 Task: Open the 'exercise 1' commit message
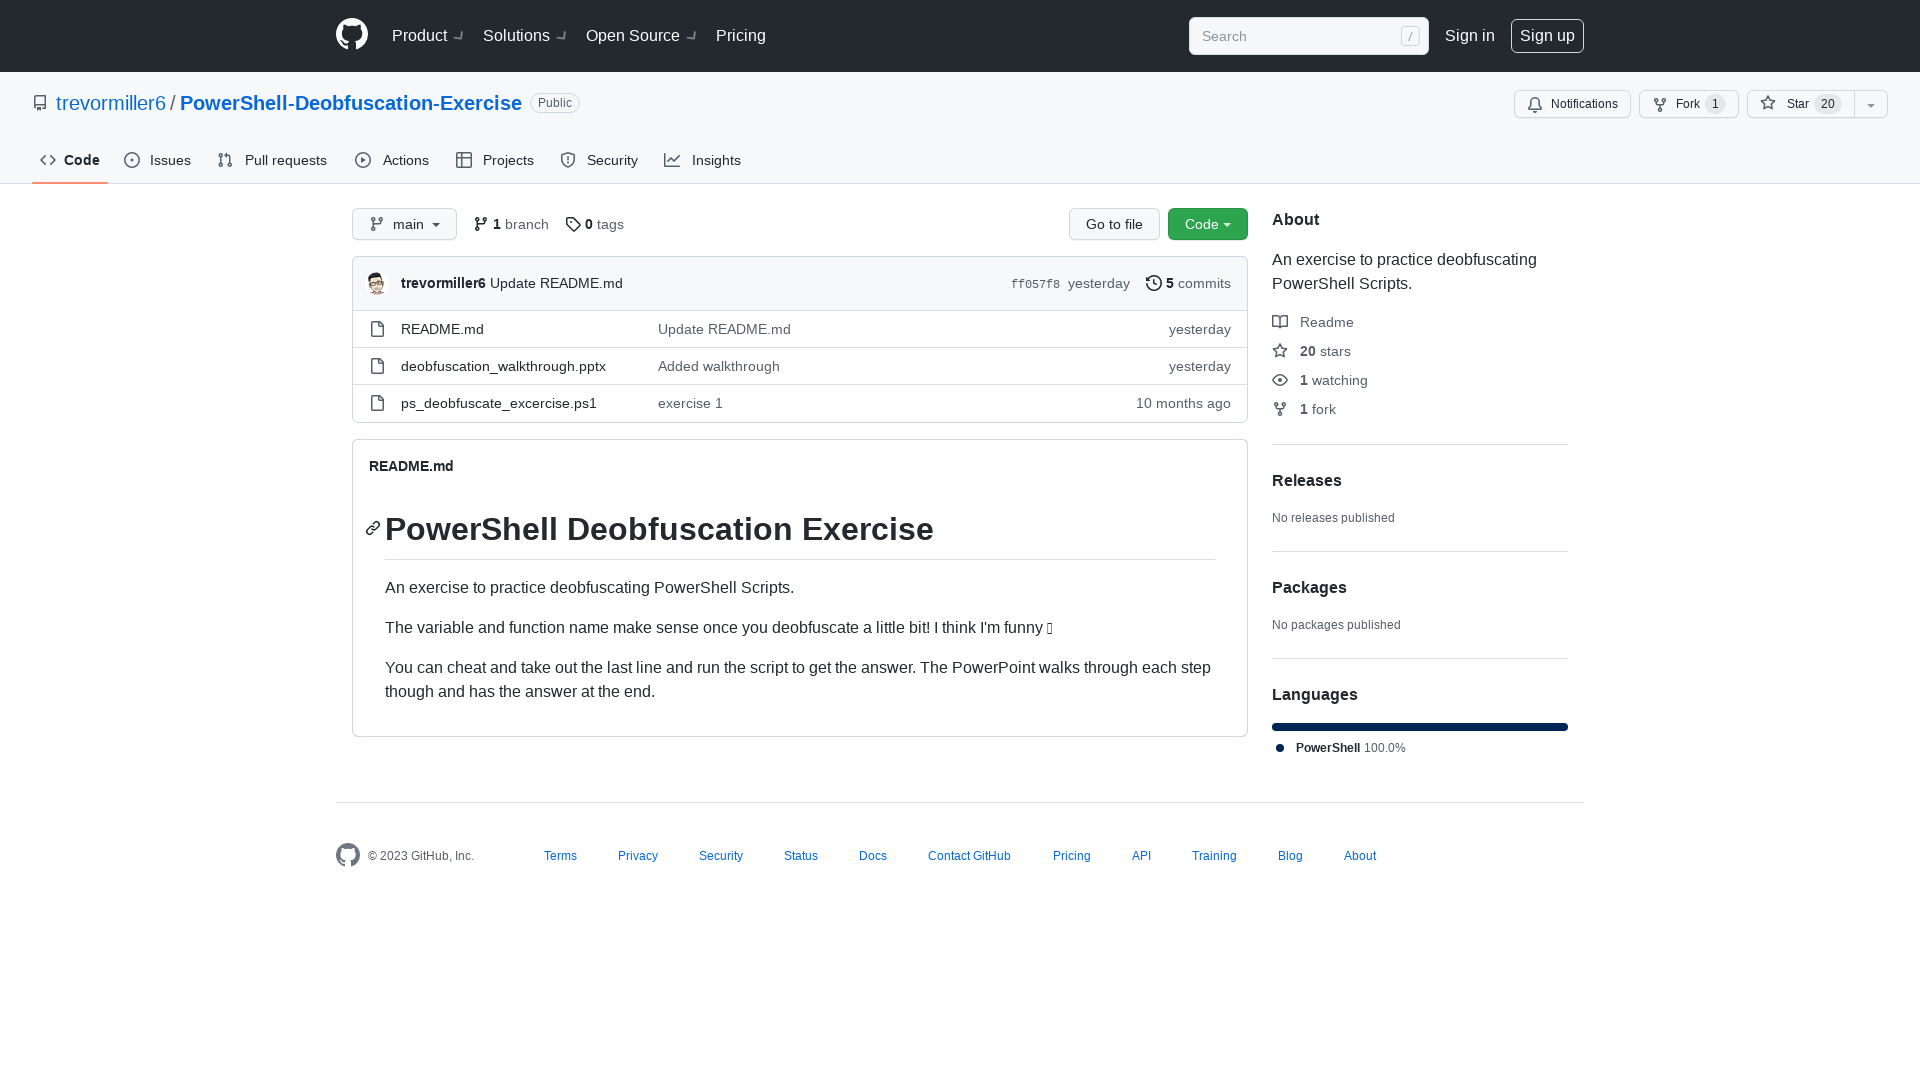pyautogui.click(x=690, y=403)
